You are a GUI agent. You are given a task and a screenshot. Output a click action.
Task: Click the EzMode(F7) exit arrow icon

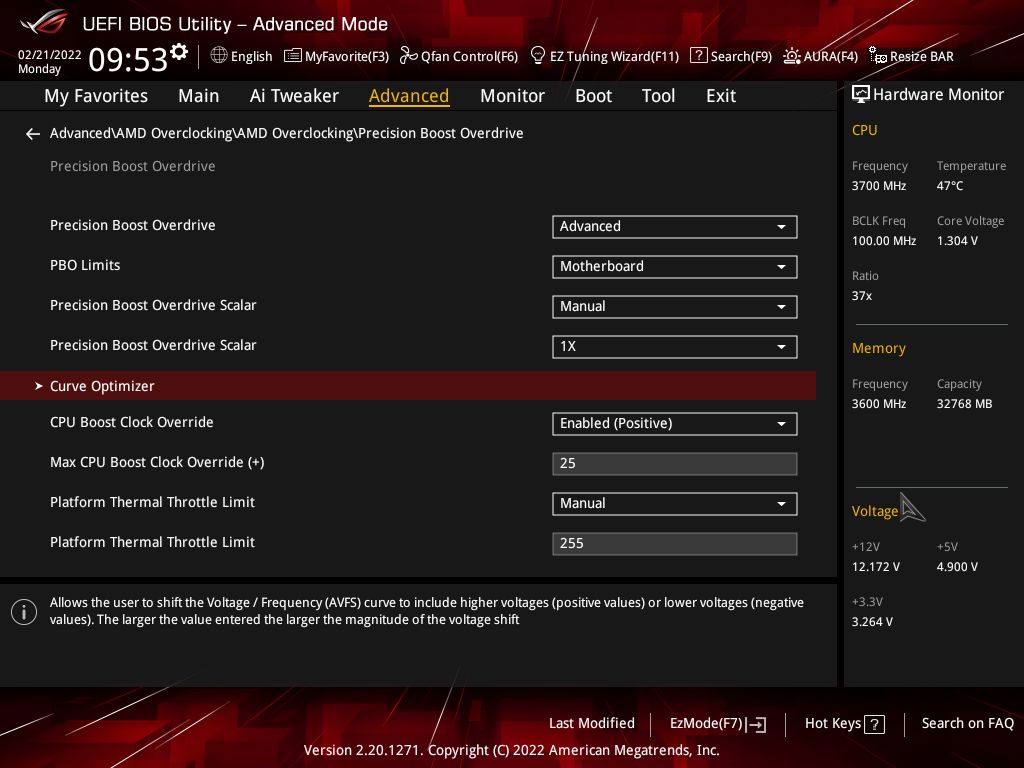756,724
